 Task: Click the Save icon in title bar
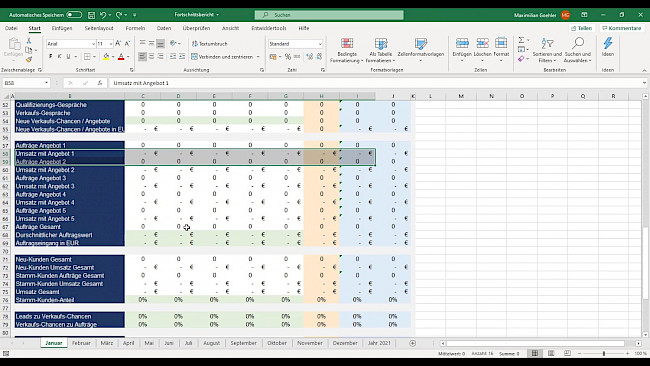92,15
